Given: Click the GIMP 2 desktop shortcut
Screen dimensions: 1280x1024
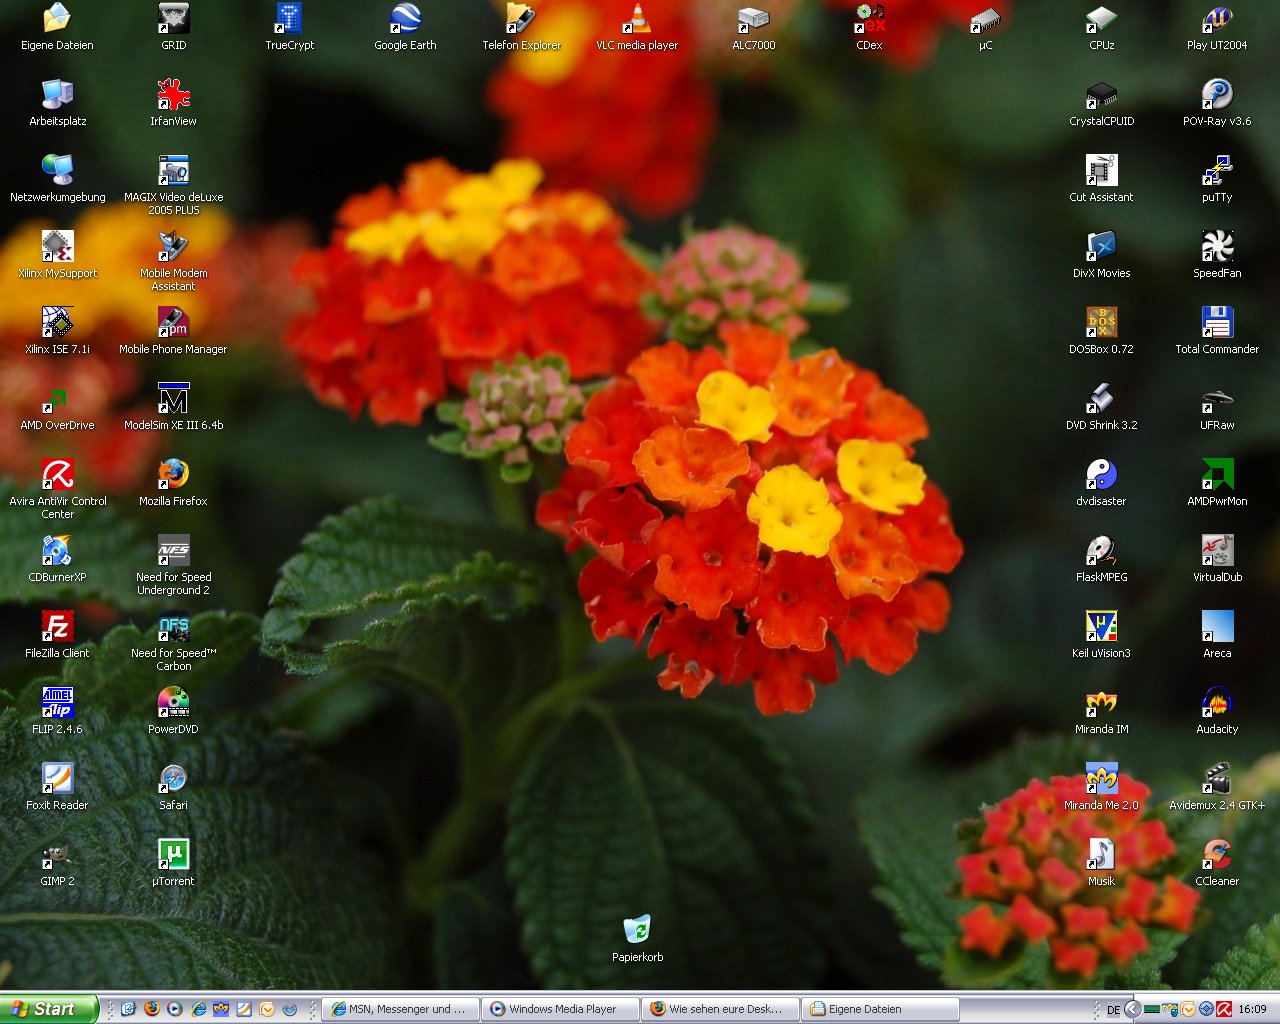Looking at the screenshot, I should pos(57,855).
